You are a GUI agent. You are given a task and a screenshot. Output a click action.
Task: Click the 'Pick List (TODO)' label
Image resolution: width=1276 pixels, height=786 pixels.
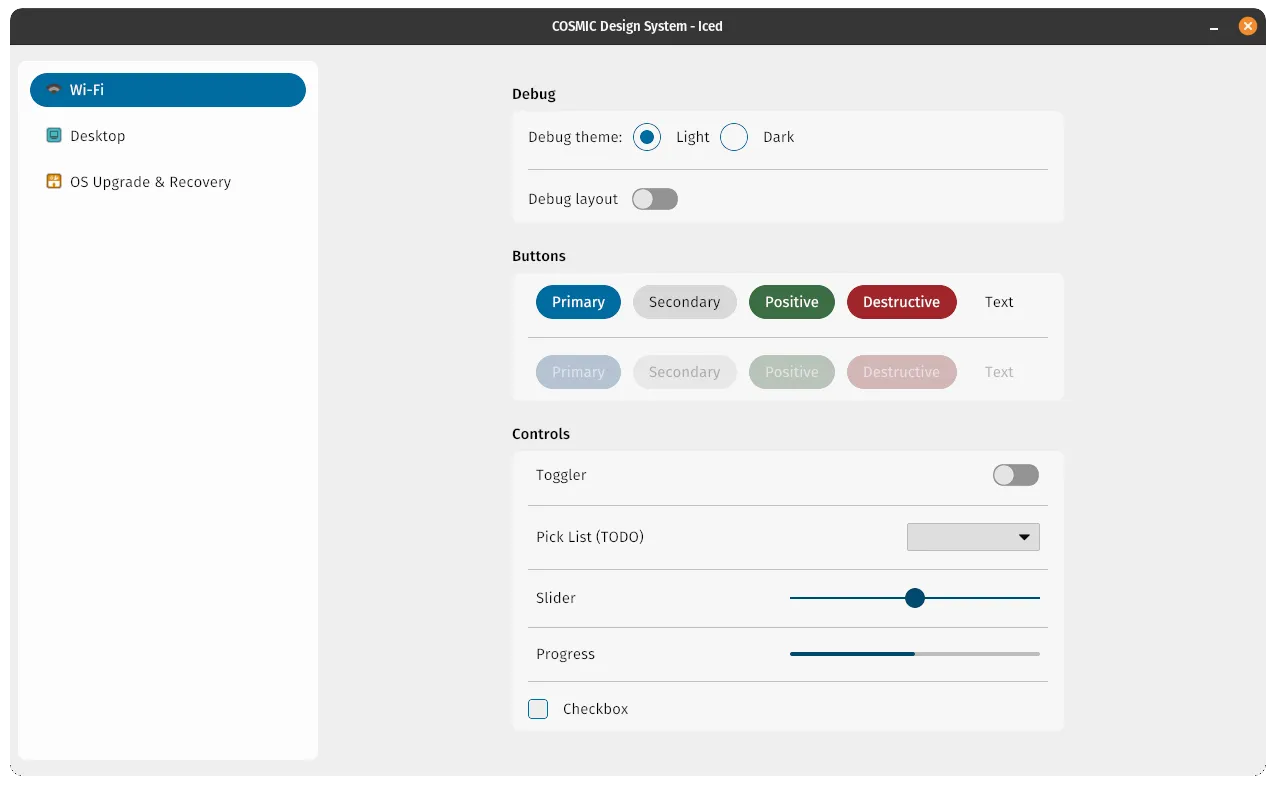coord(590,537)
